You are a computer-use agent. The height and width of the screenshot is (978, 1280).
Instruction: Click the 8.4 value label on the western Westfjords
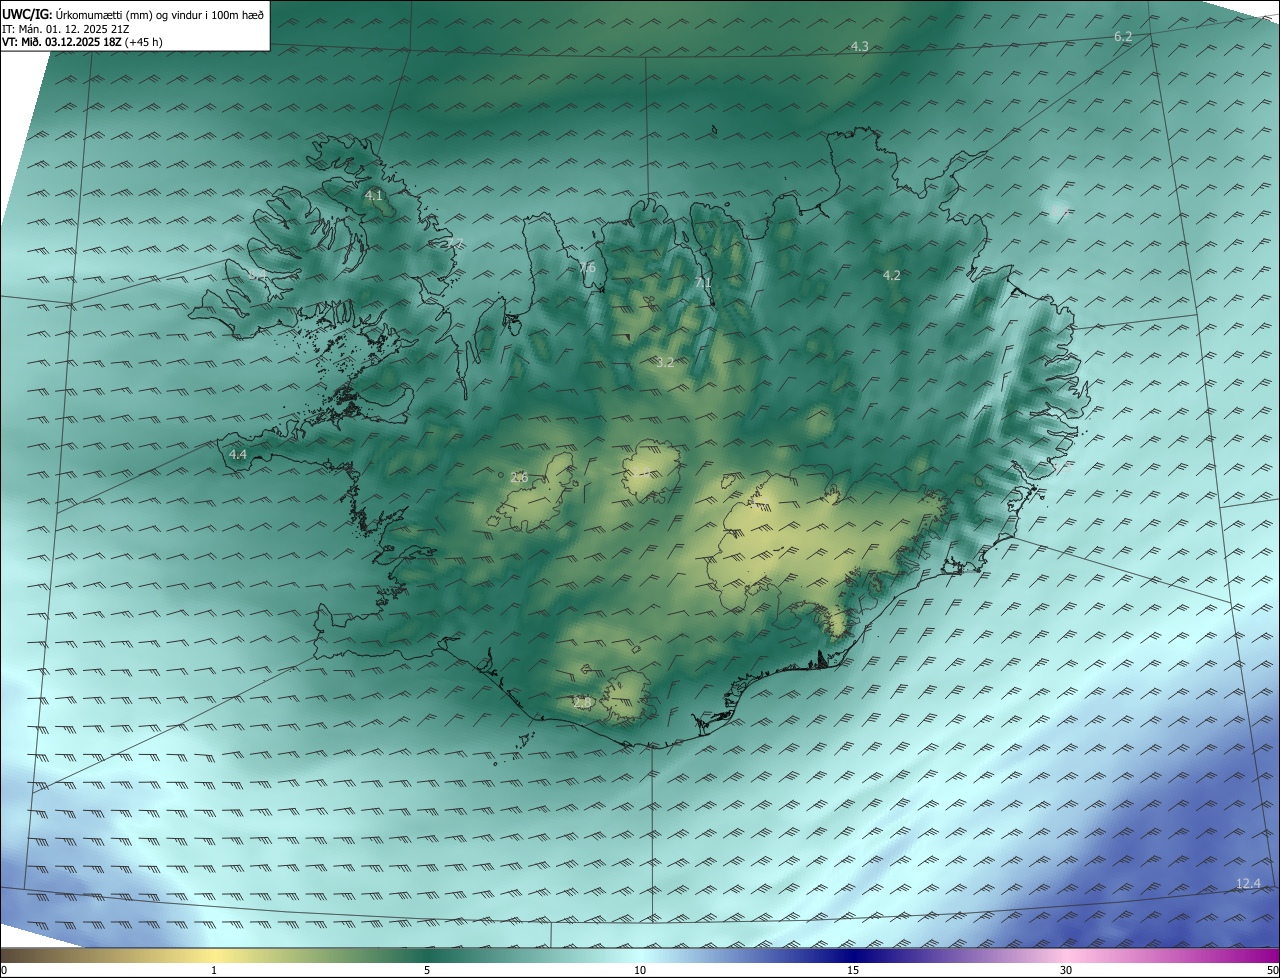(x=258, y=275)
